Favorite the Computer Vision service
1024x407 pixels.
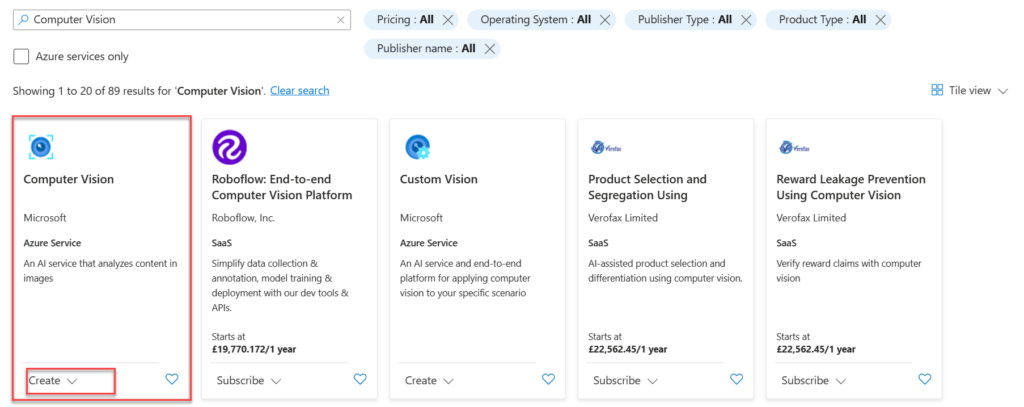(172, 379)
